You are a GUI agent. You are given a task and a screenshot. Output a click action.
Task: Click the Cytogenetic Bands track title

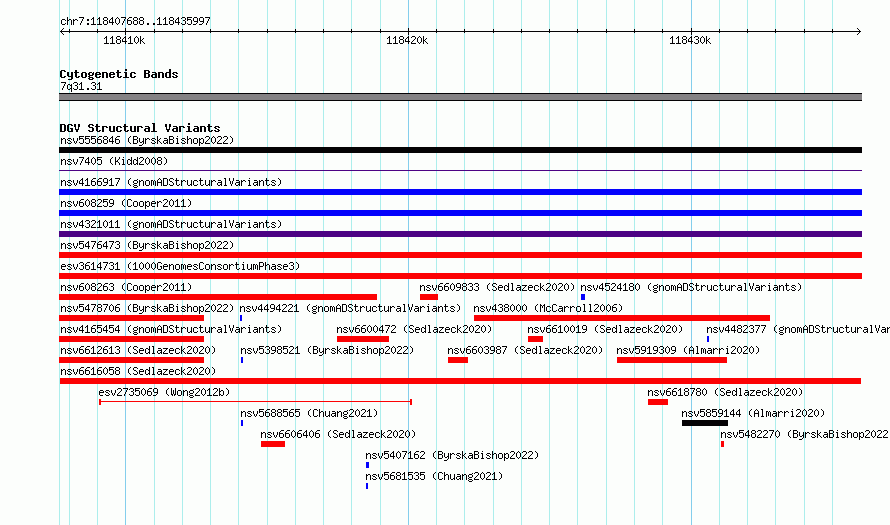(119, 74)
